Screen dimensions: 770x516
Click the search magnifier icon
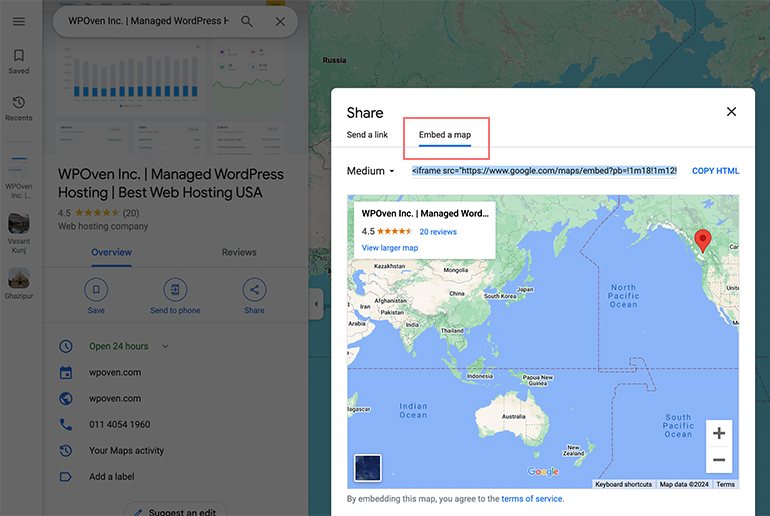click(247, 22)
